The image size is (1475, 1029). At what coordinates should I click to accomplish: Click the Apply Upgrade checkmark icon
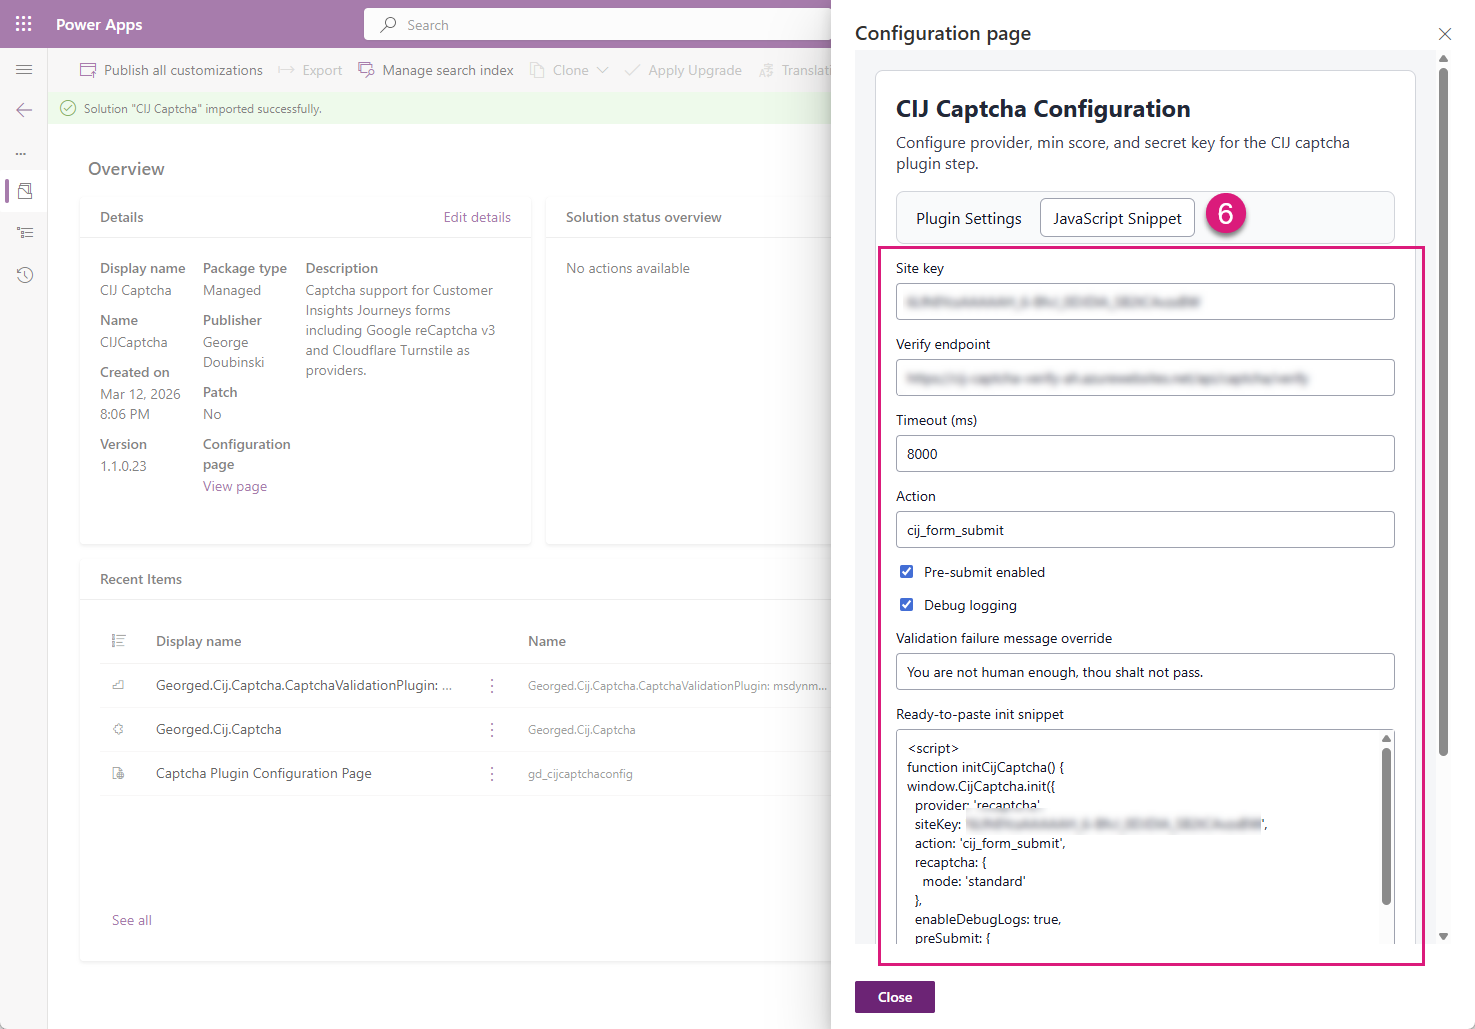coord(632,70)
